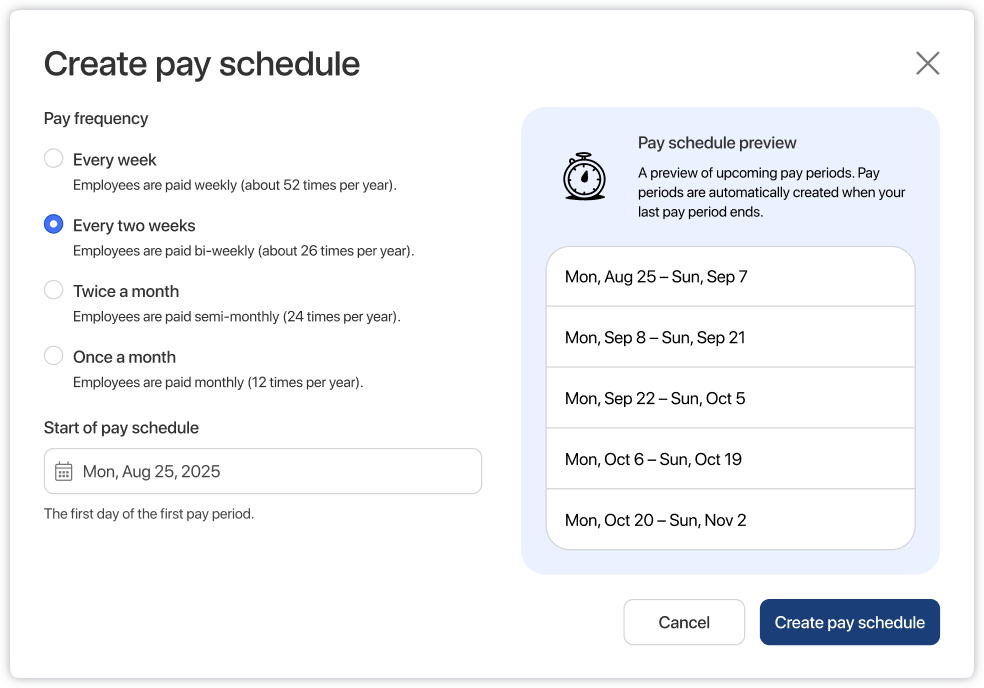The height and width of the screenshot is (688, 984).
Task: Click the Twice a month label text
Action: (x=126, y=291)
